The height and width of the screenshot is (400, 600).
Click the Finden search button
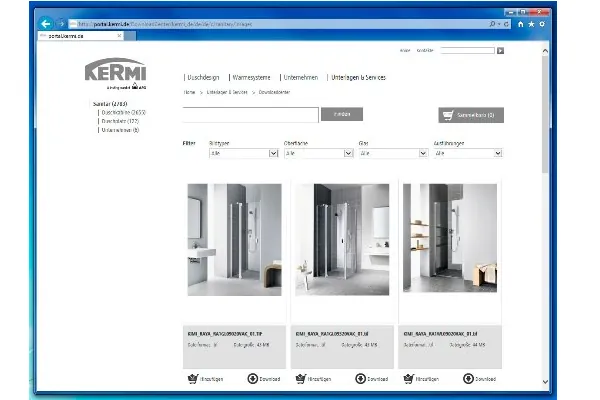click(x=341, y=115)
